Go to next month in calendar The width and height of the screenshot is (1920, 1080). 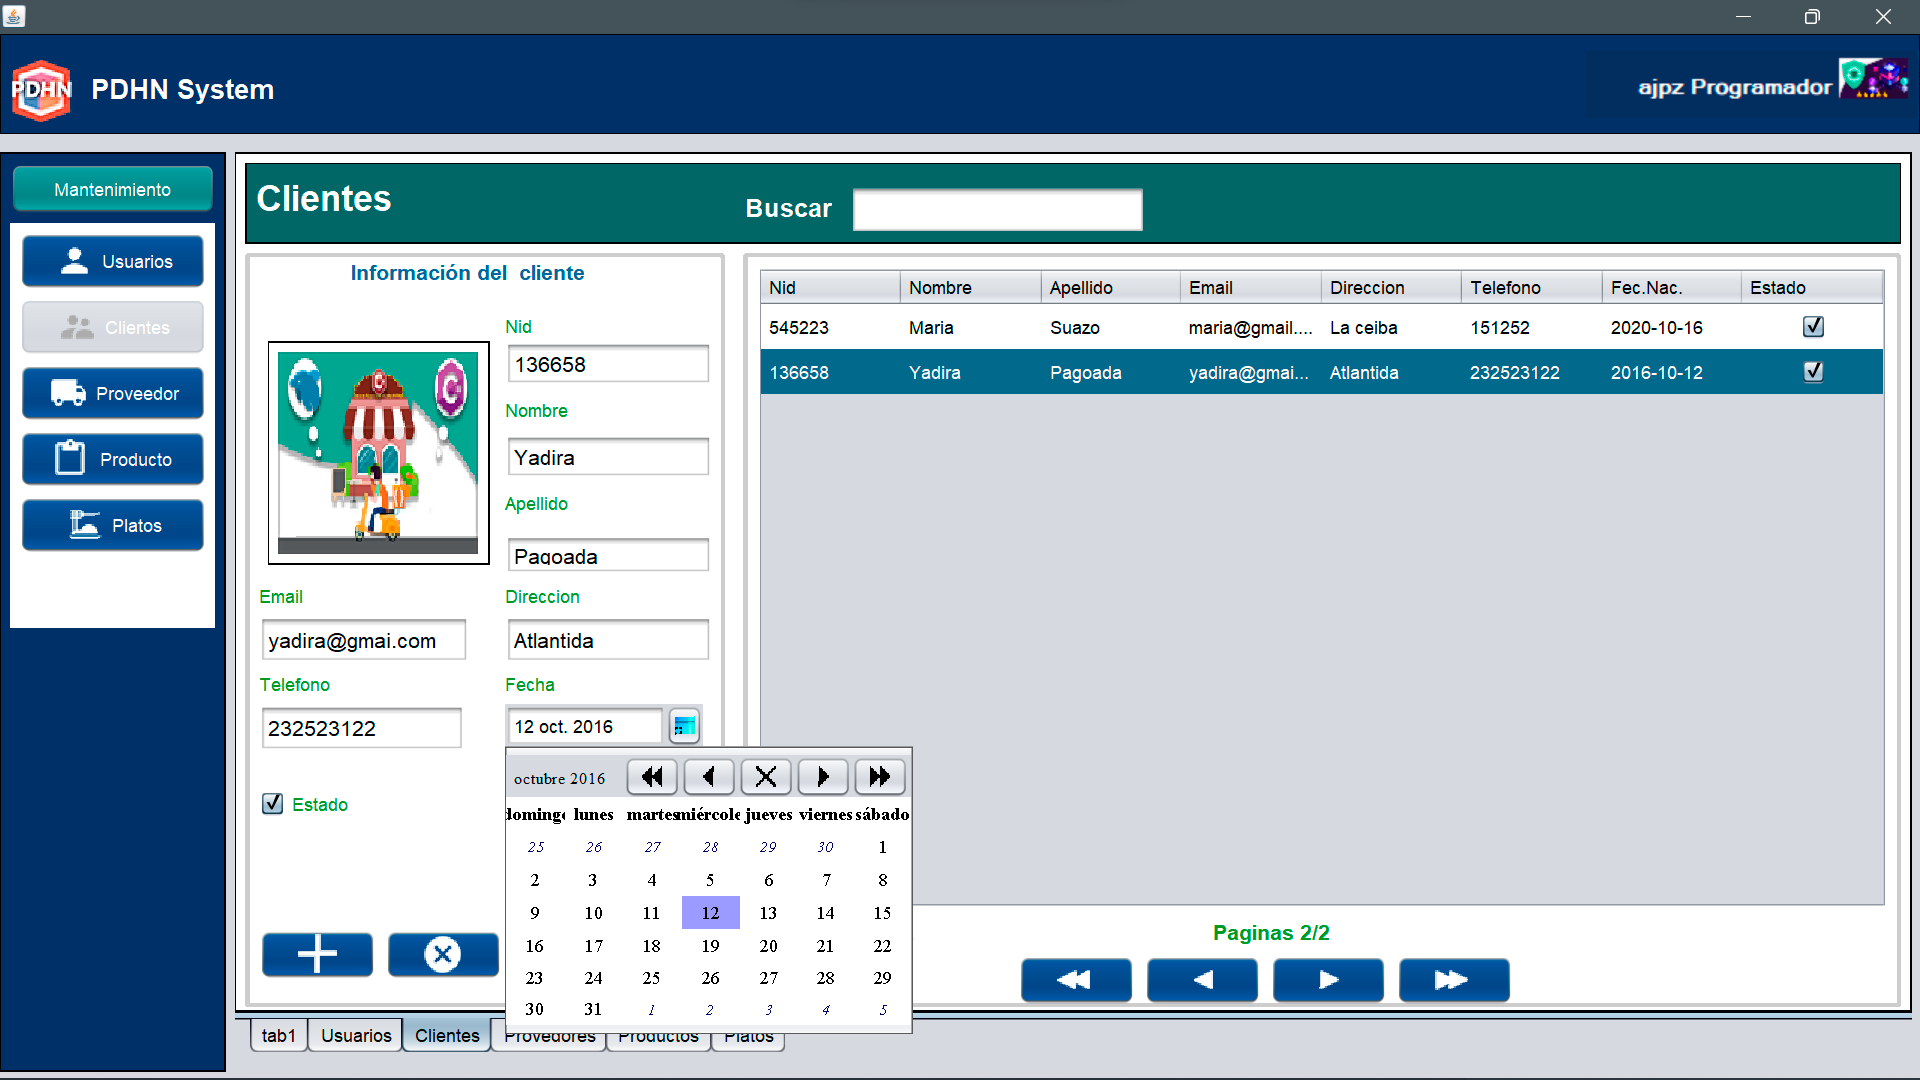(823, 777)
